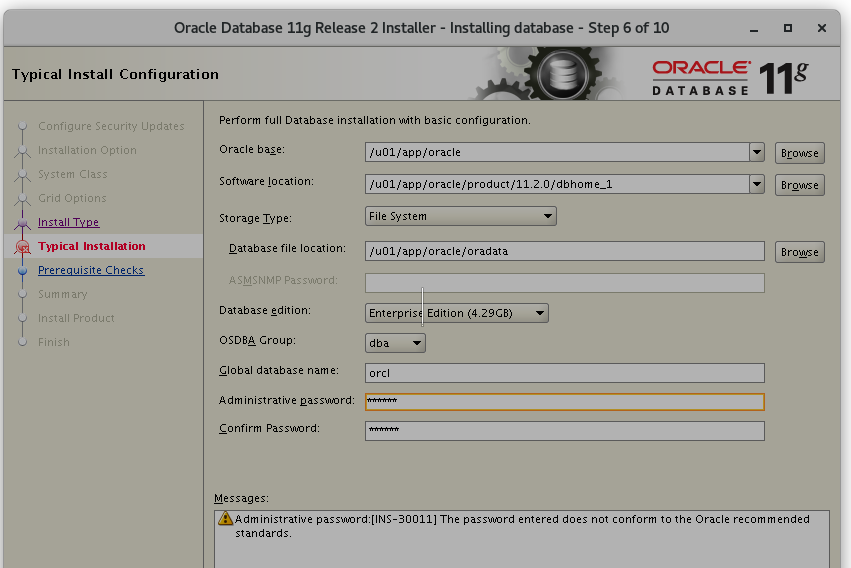Open the Database edition dropdown
This screenshot has height=568, width=851.
coord(456,313)
